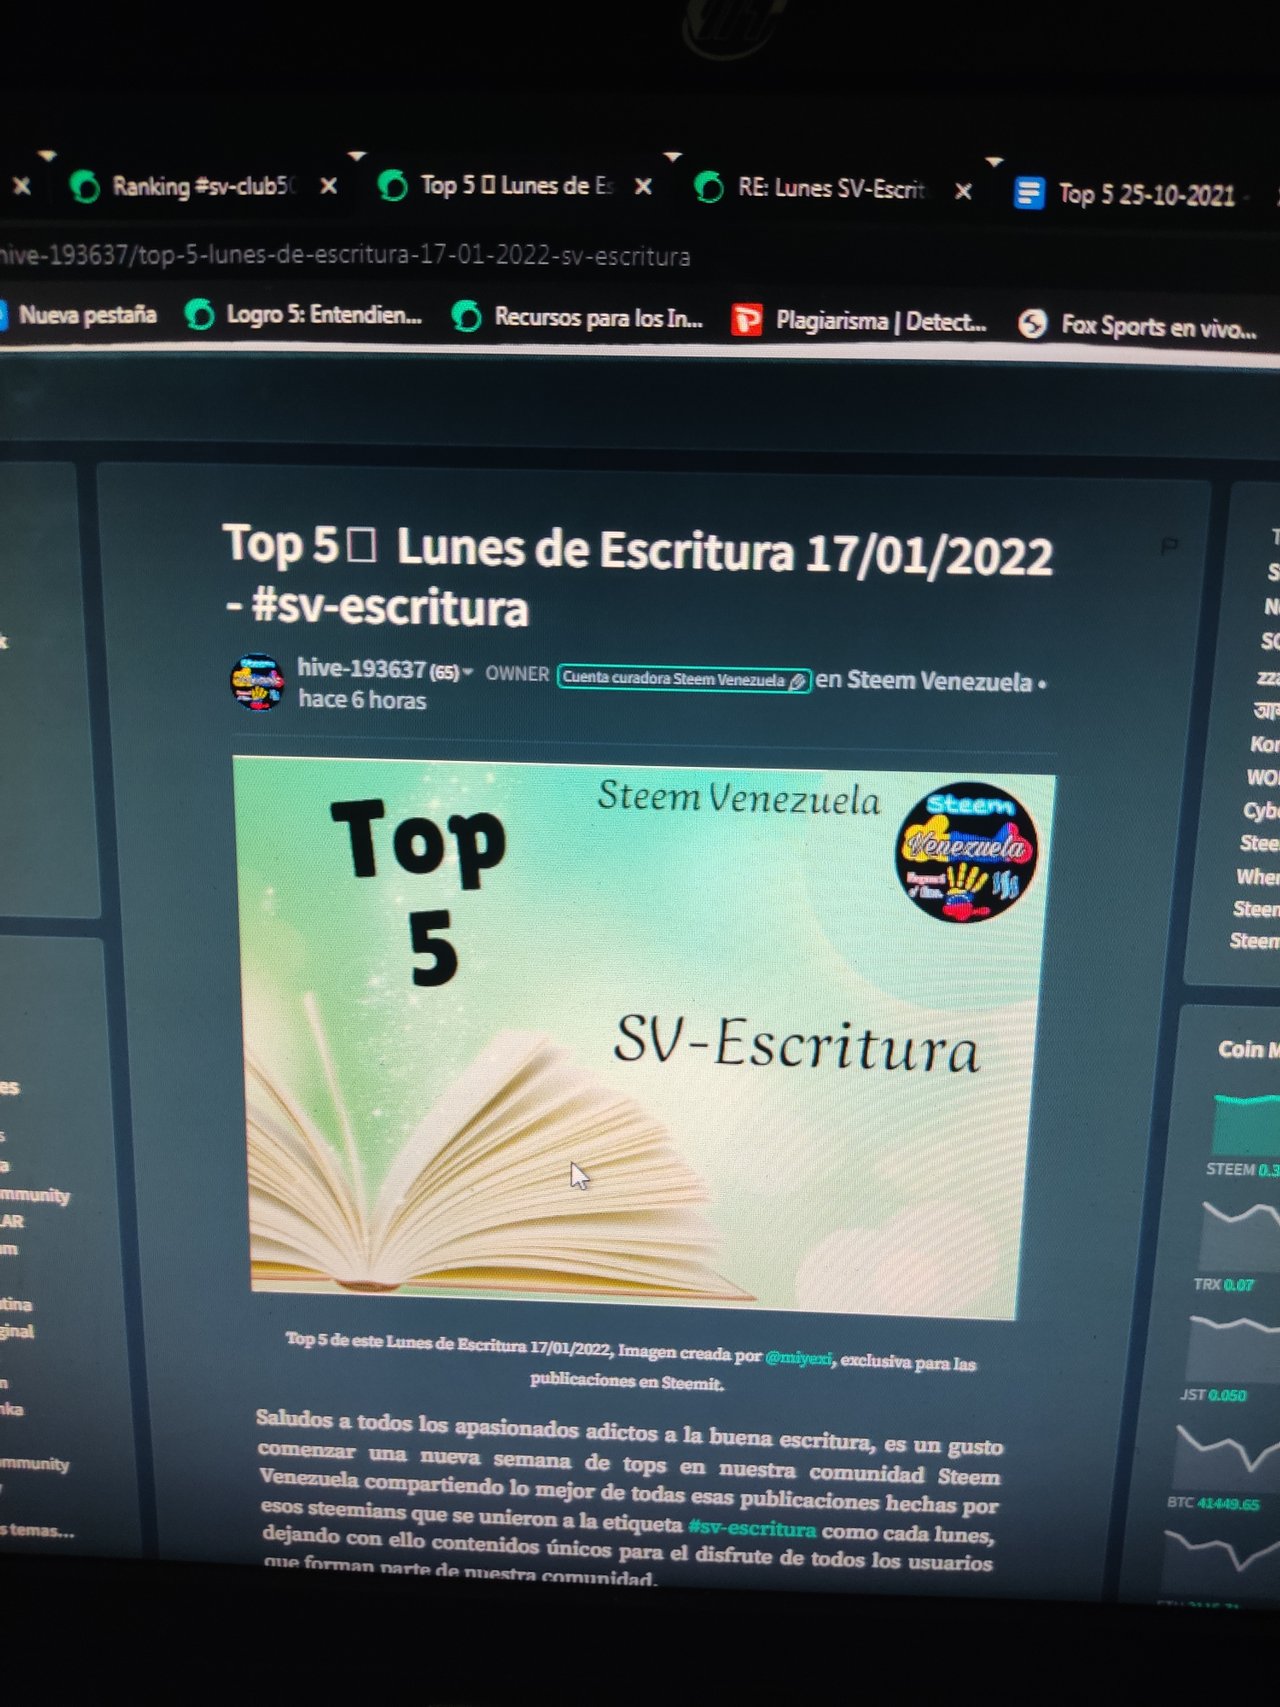Open the Plagiarisma | Detect... bookmark
This screenshot has width=1280, height=1707.
point(860,321)
